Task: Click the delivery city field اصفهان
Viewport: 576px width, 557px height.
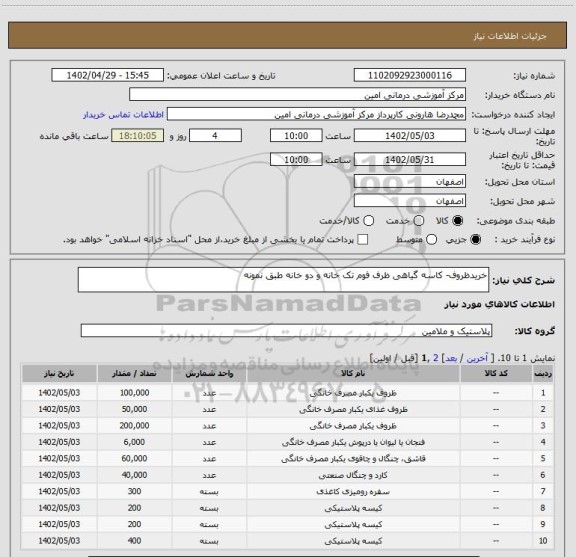Action: [410, 201]
